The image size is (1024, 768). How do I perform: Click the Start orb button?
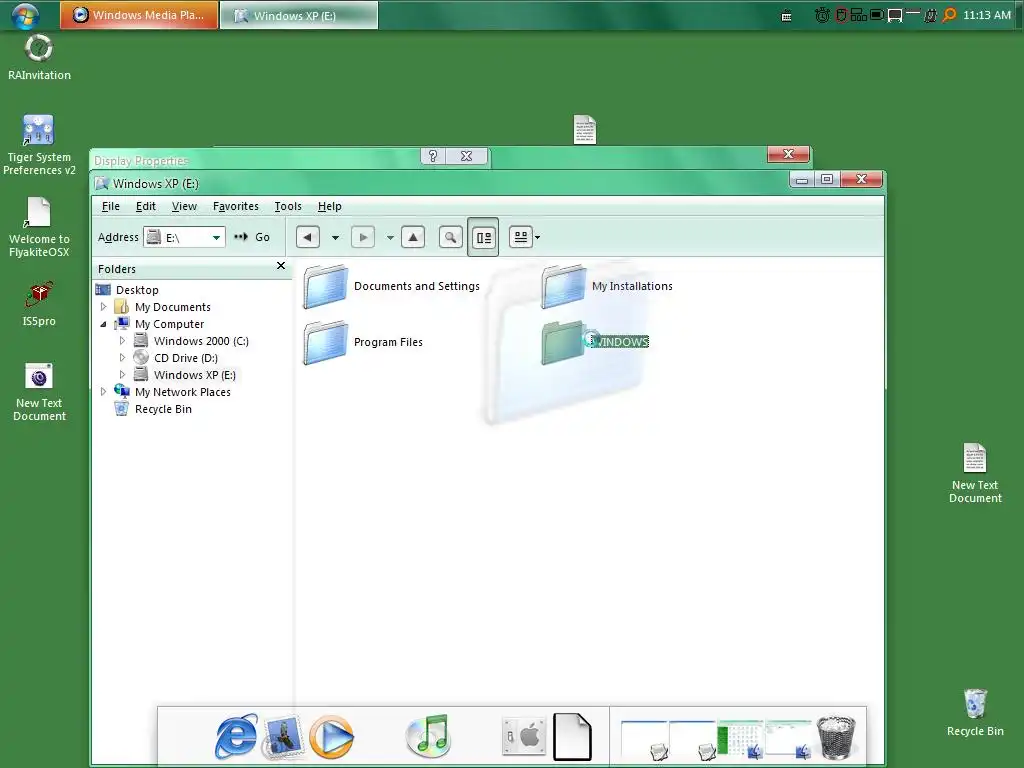[25, 16]
